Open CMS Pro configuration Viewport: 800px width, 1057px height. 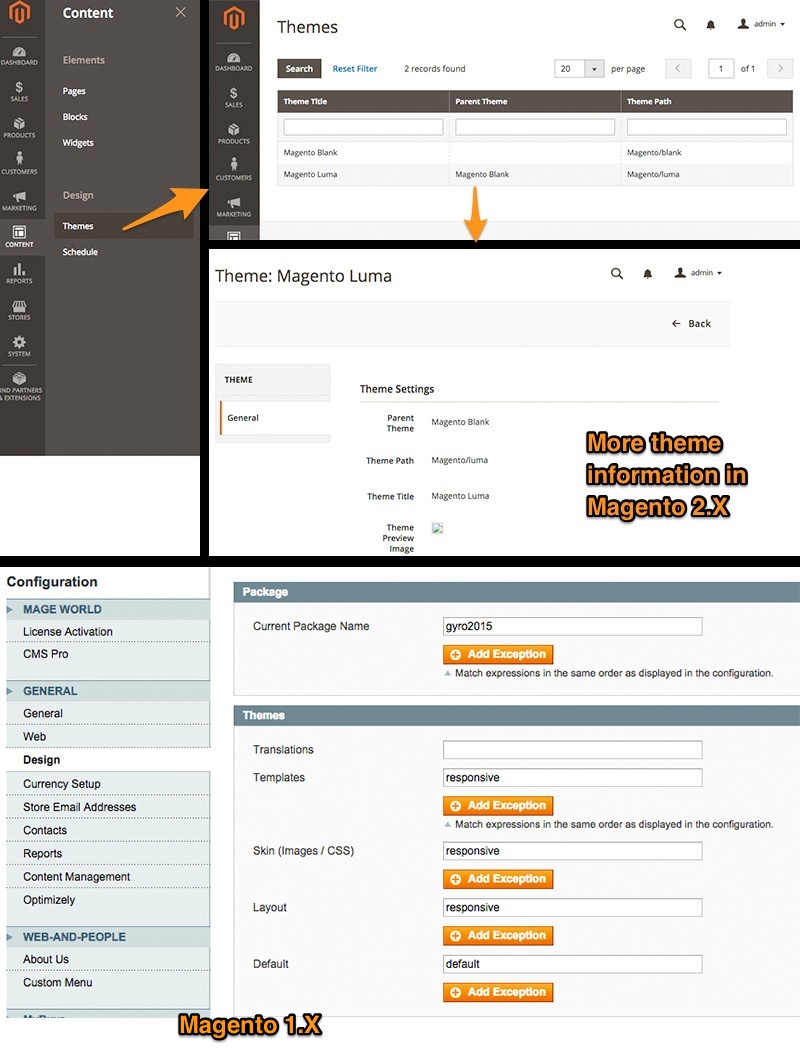(46, 654)
